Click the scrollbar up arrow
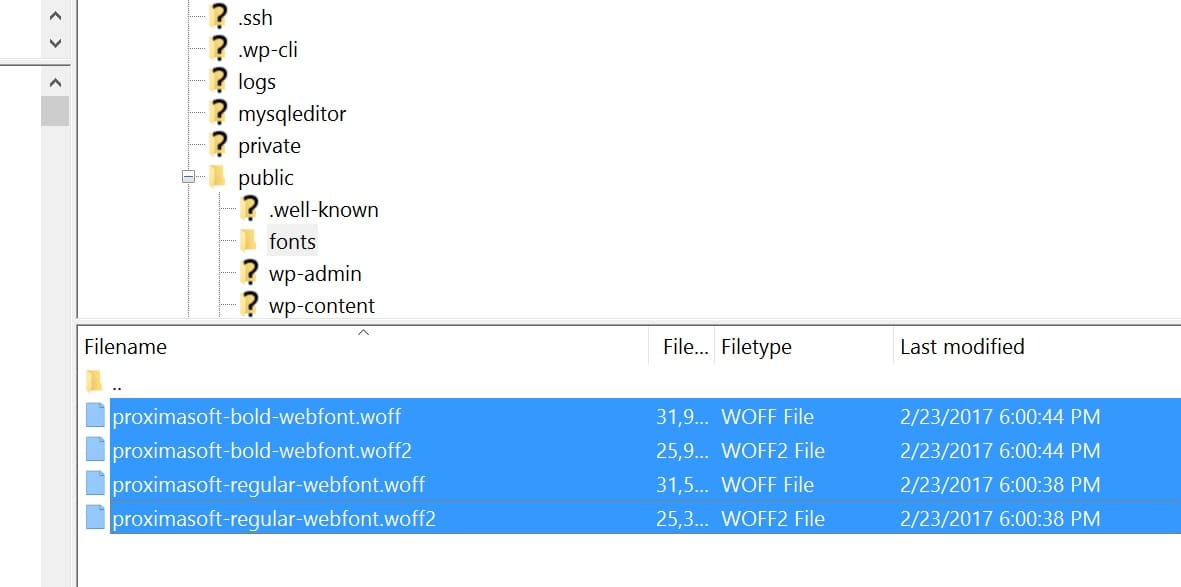The height and width of the screenshot is (587, 1181). coord(55,14)
